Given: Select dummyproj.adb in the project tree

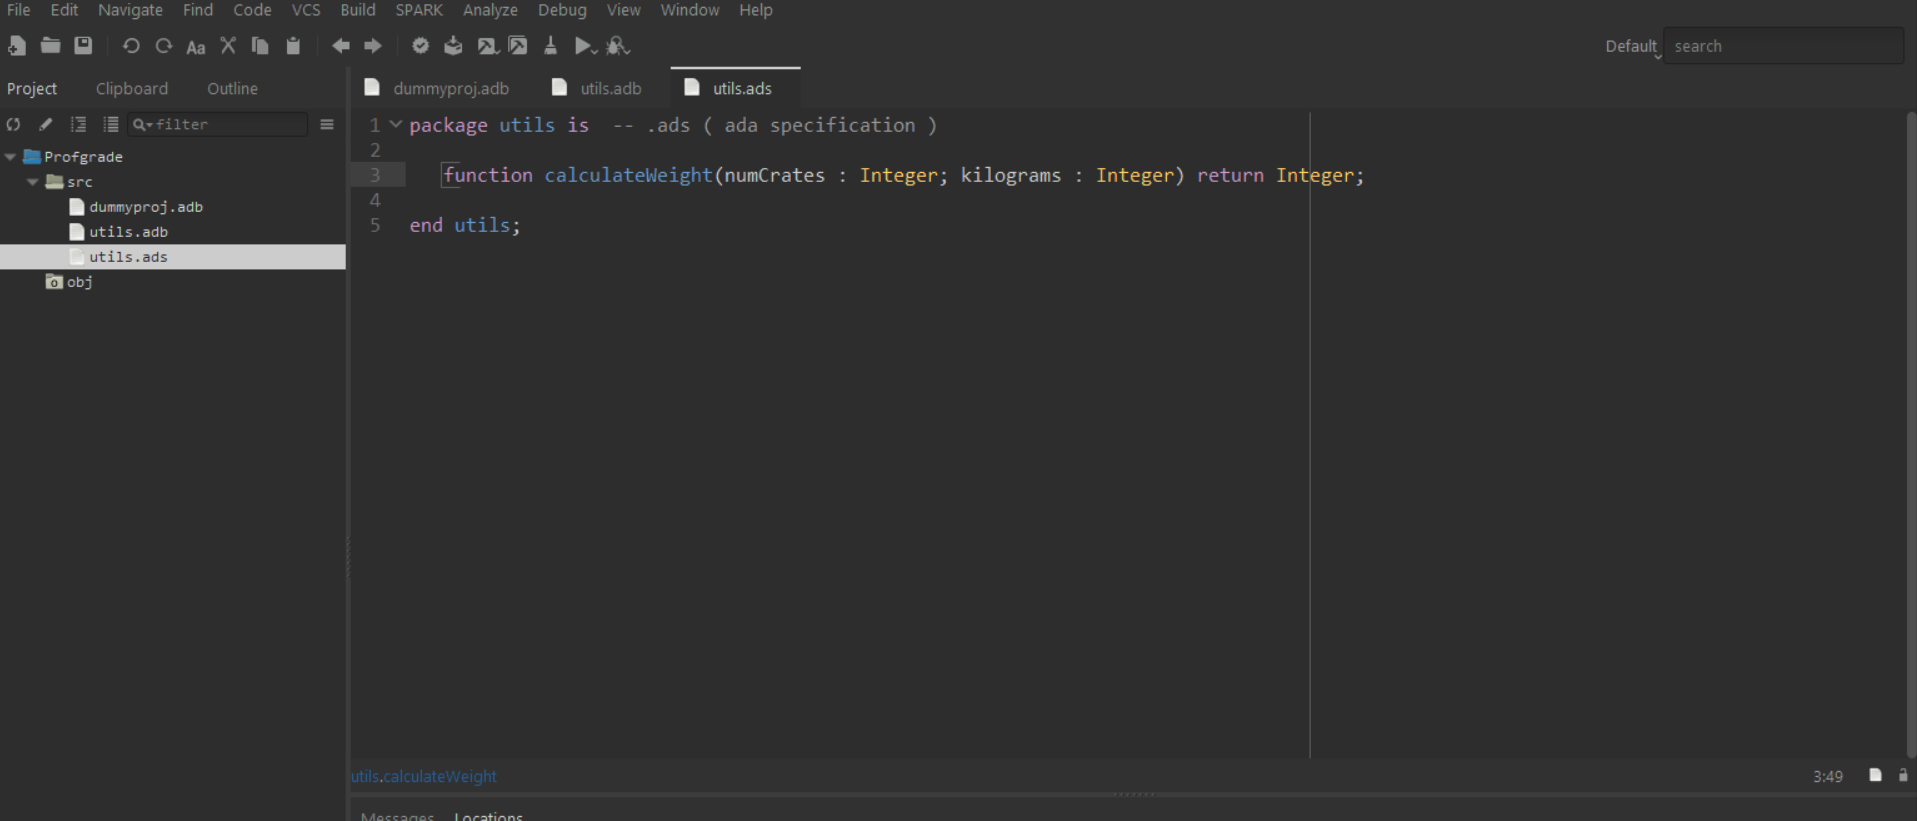Looking at the screenshot, I should pyautogui.click(x=146, y=207).
